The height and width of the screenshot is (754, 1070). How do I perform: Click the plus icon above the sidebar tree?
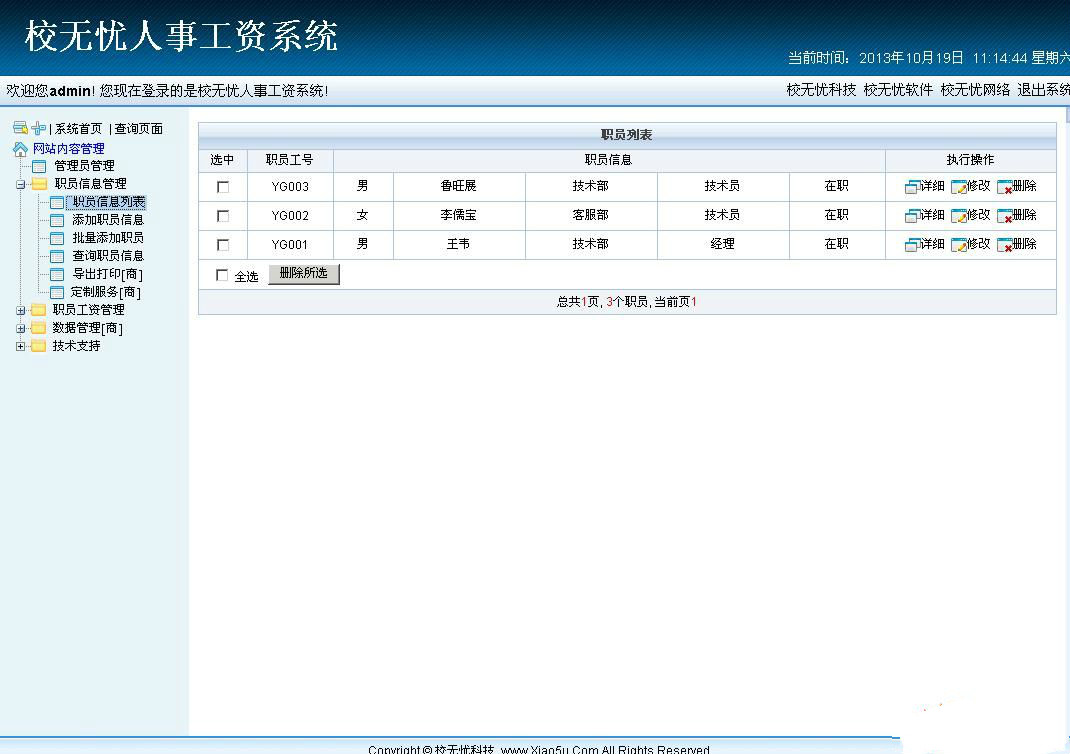(39, 128)
